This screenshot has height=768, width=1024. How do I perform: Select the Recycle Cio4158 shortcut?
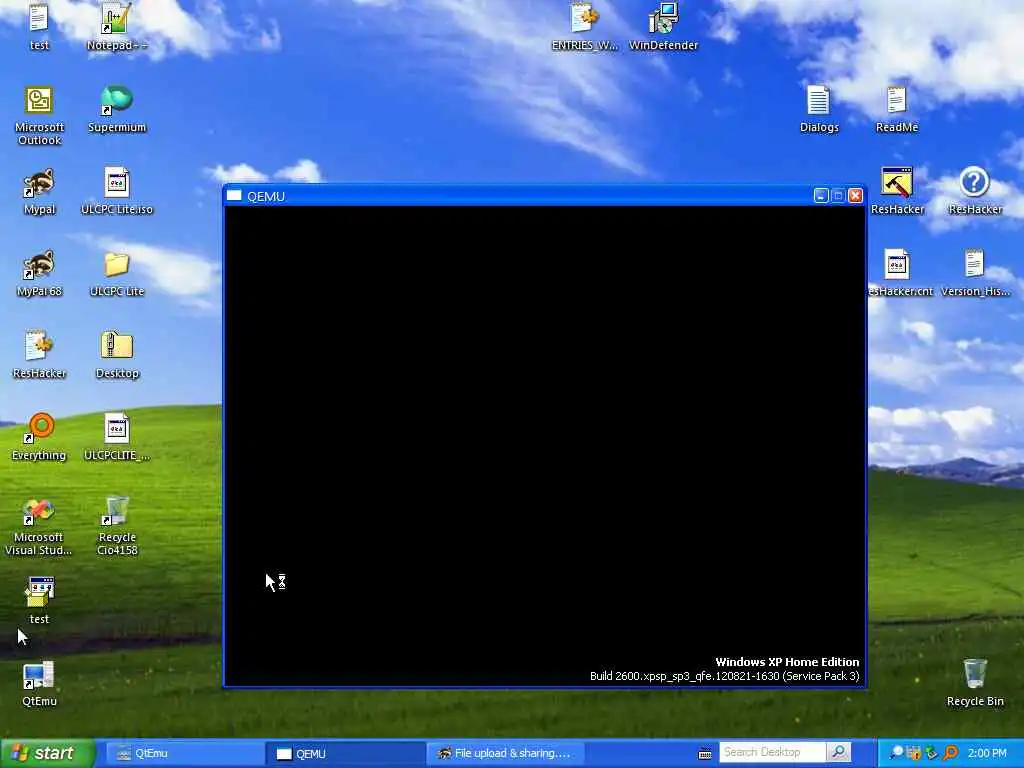(x=117, y=526)
